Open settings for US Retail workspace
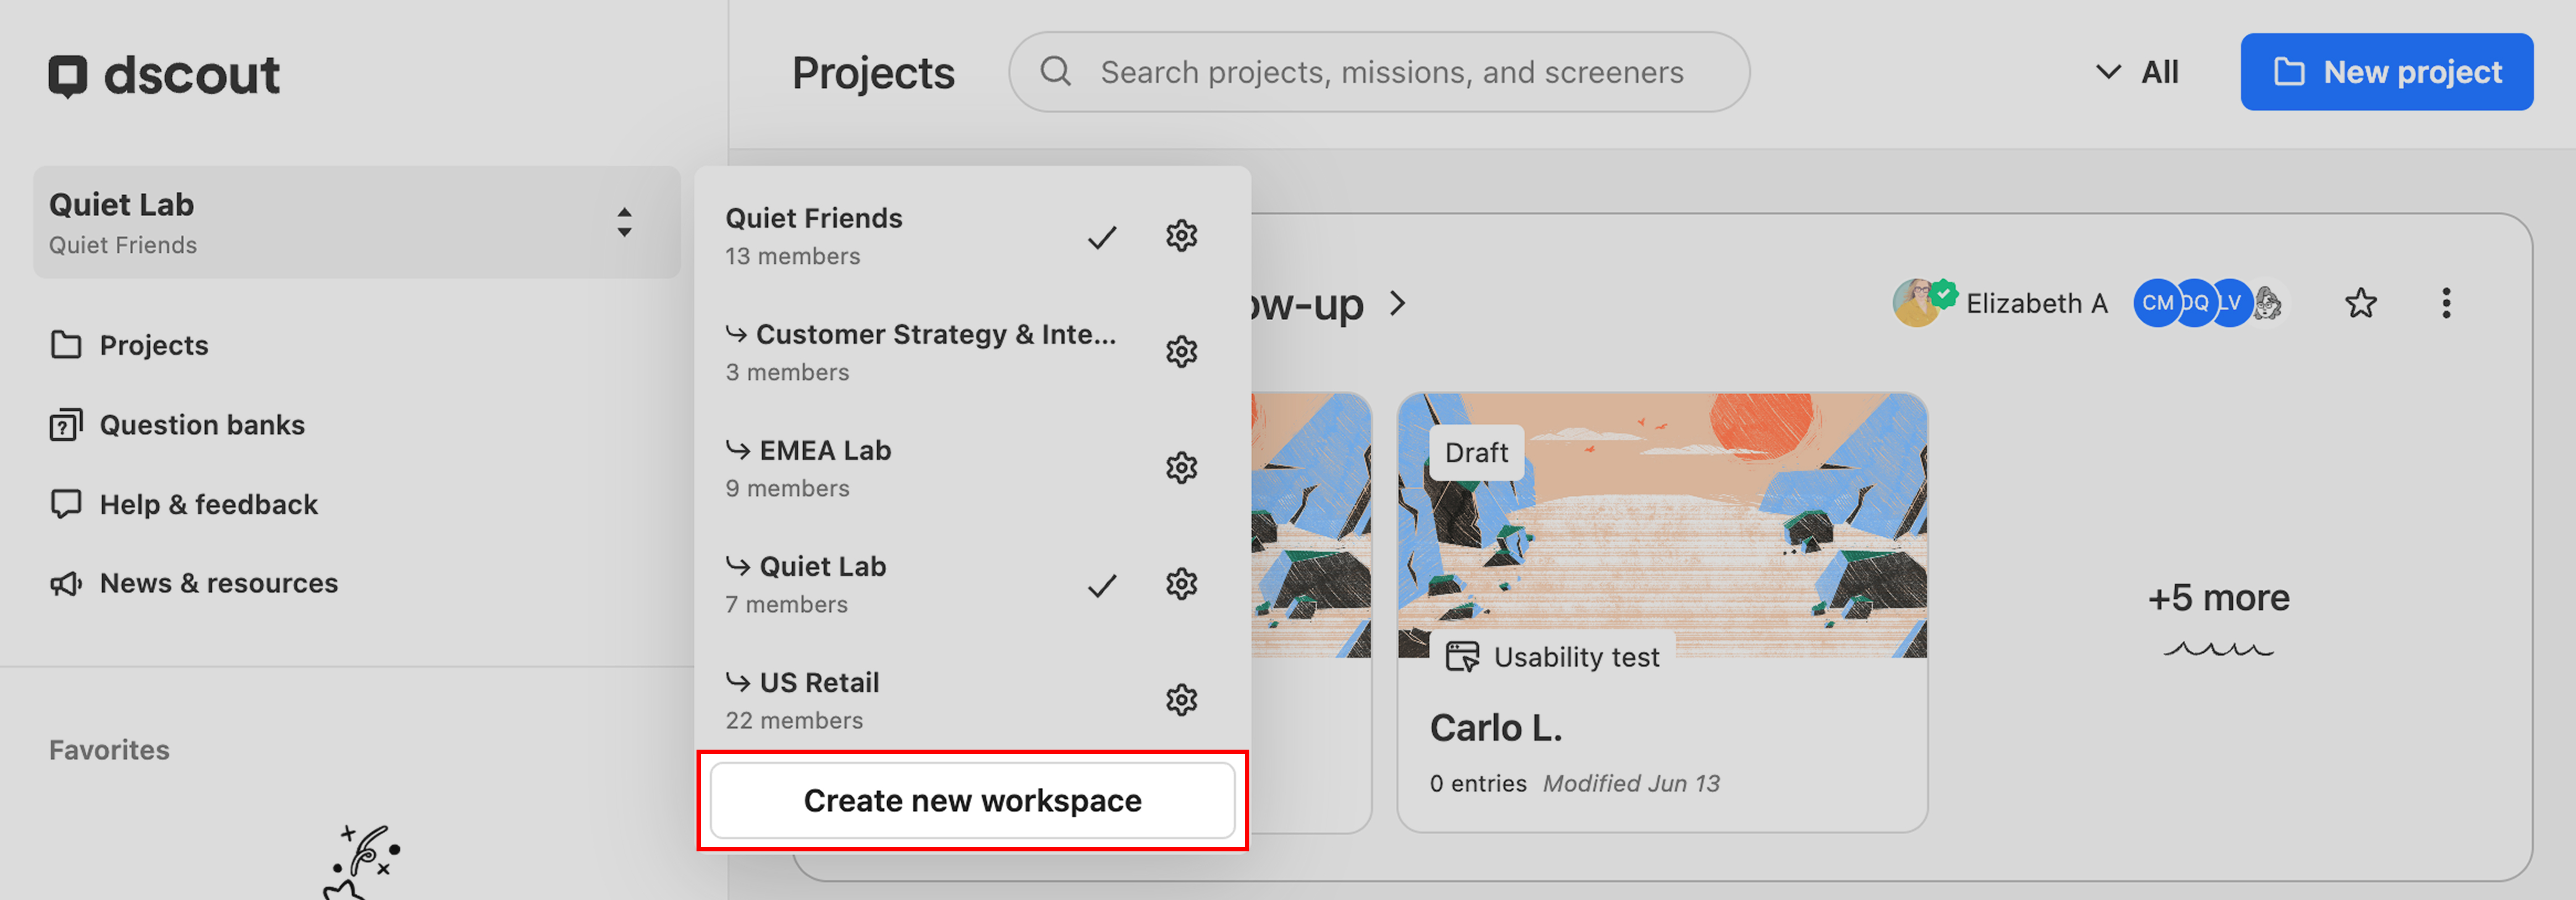This screenshot has height=900, width=2576. 1181,699
